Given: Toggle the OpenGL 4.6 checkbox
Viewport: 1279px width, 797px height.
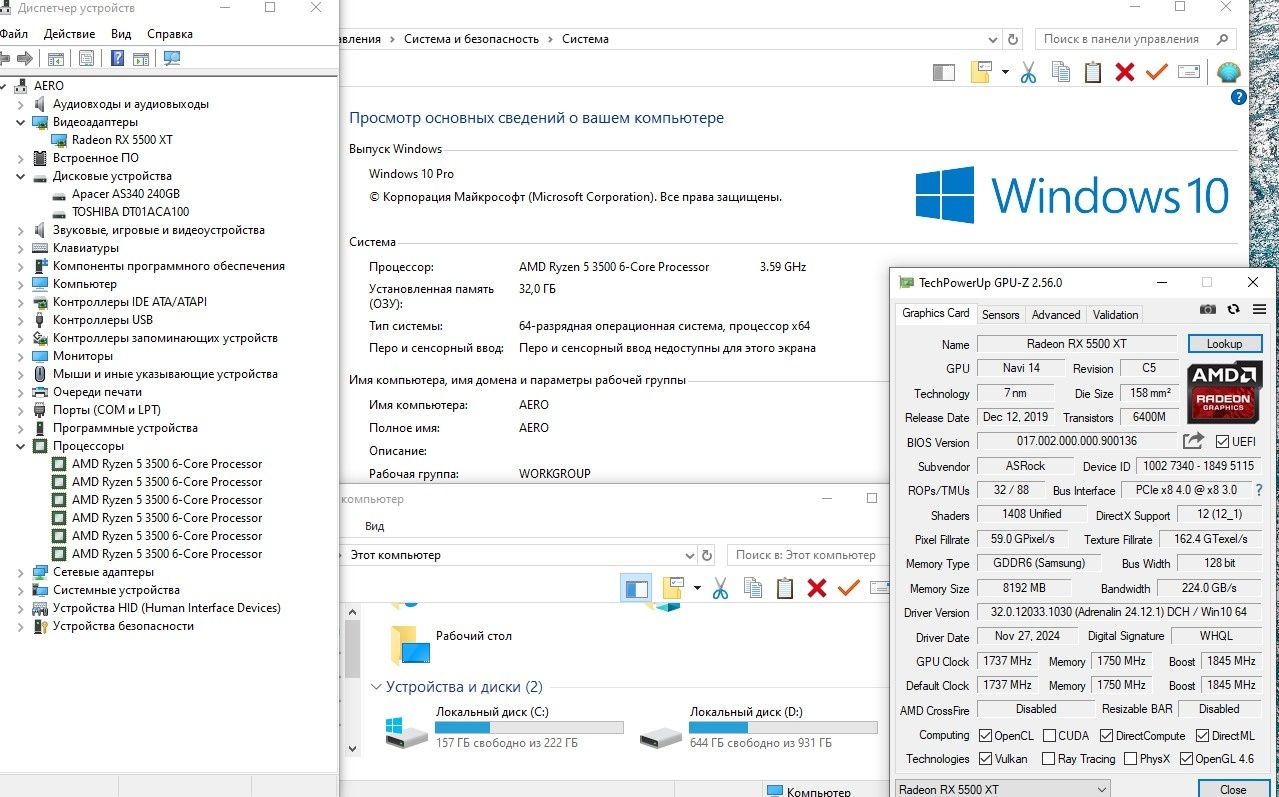Looking at the screenshot, I should (1186, 758).
